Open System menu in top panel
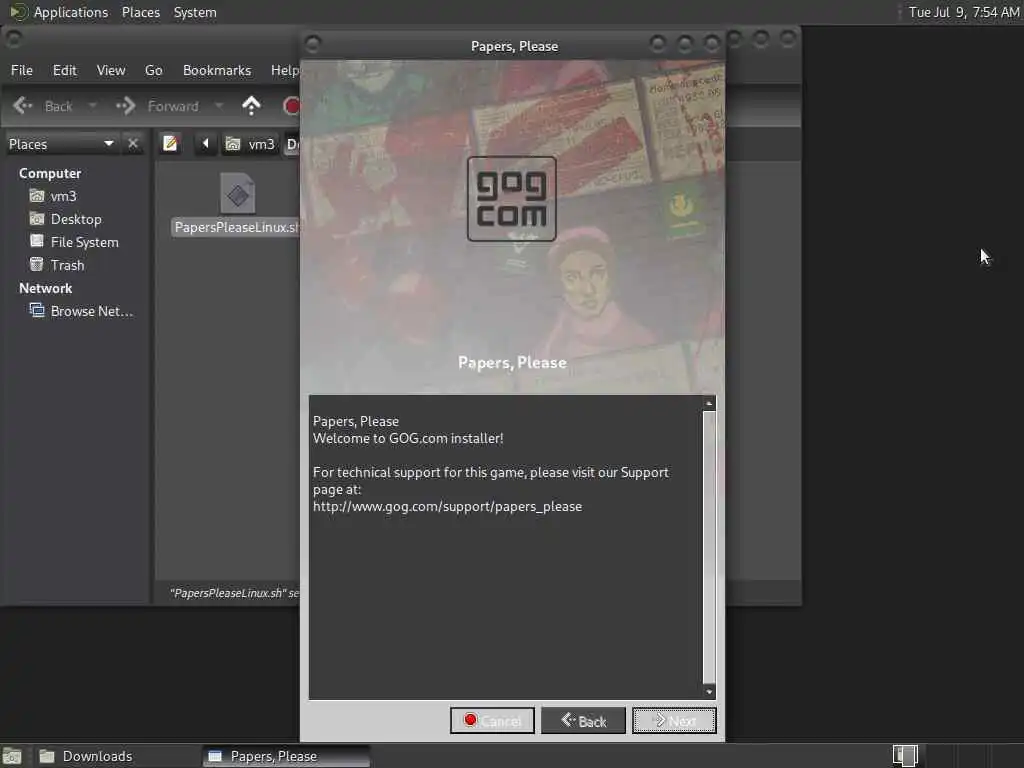 tap(195, 12)
